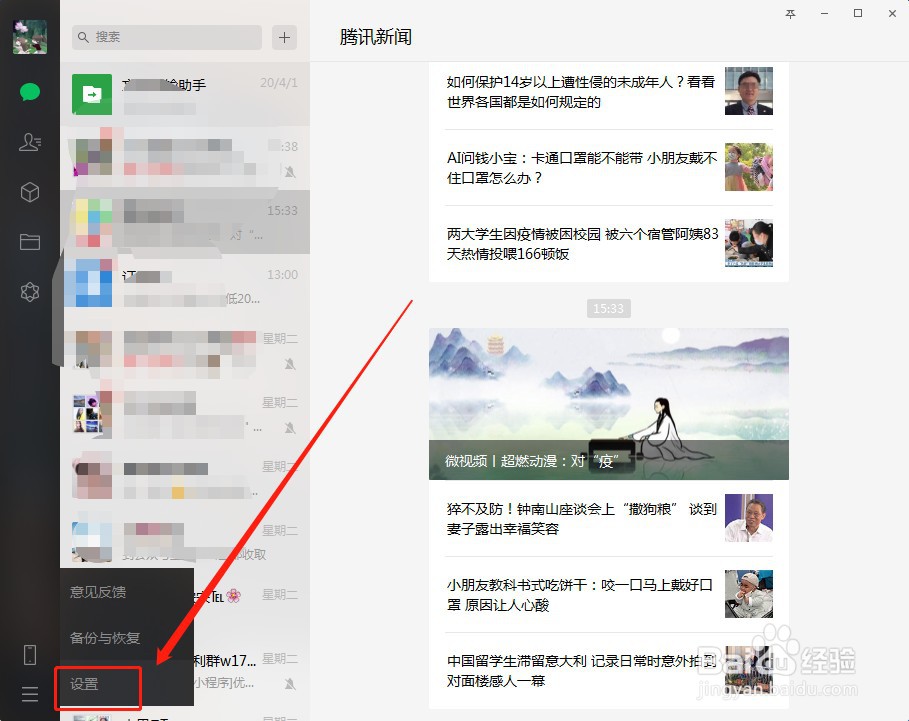Open 意见反馈 feedback option
Viewport: 909px width, 721px height.
[x=100, y=592]
